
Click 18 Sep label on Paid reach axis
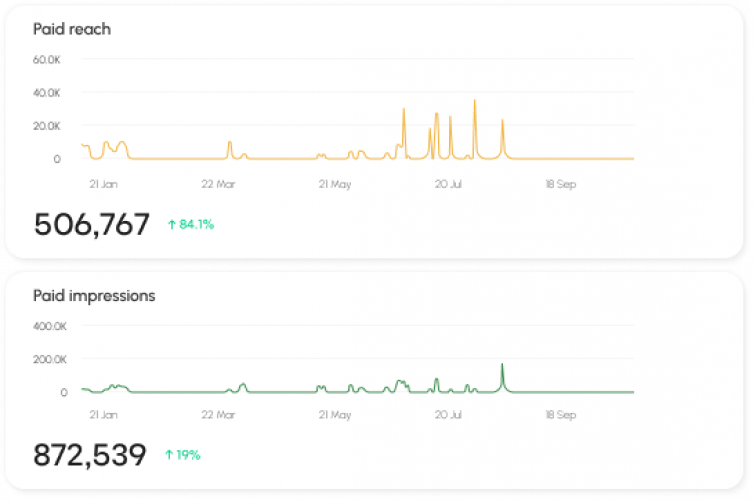click(x=561, y=184)
